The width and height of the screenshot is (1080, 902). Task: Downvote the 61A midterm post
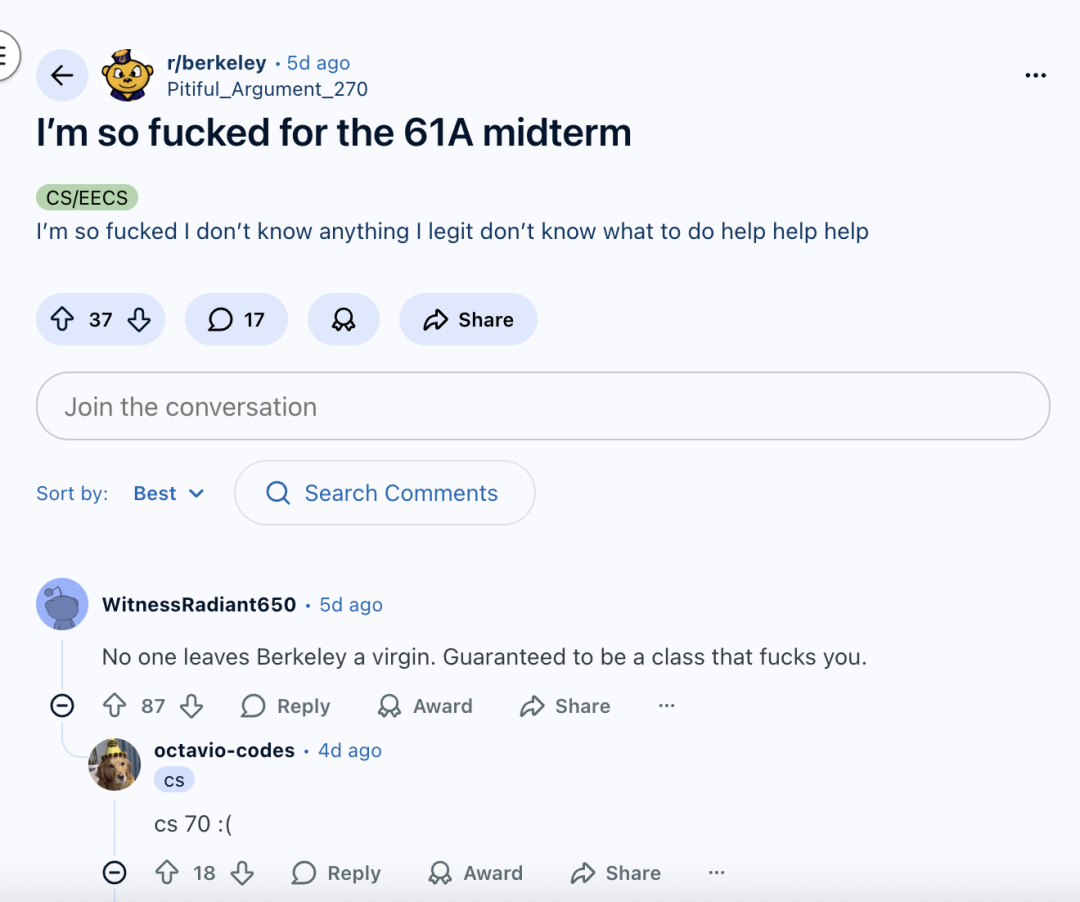click(139, 320)
